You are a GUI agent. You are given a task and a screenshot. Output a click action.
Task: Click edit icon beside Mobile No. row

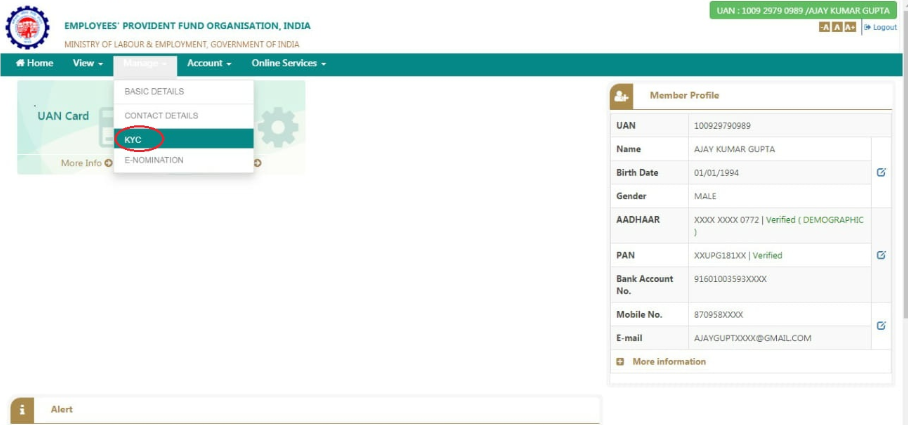[x=880, y=325]
